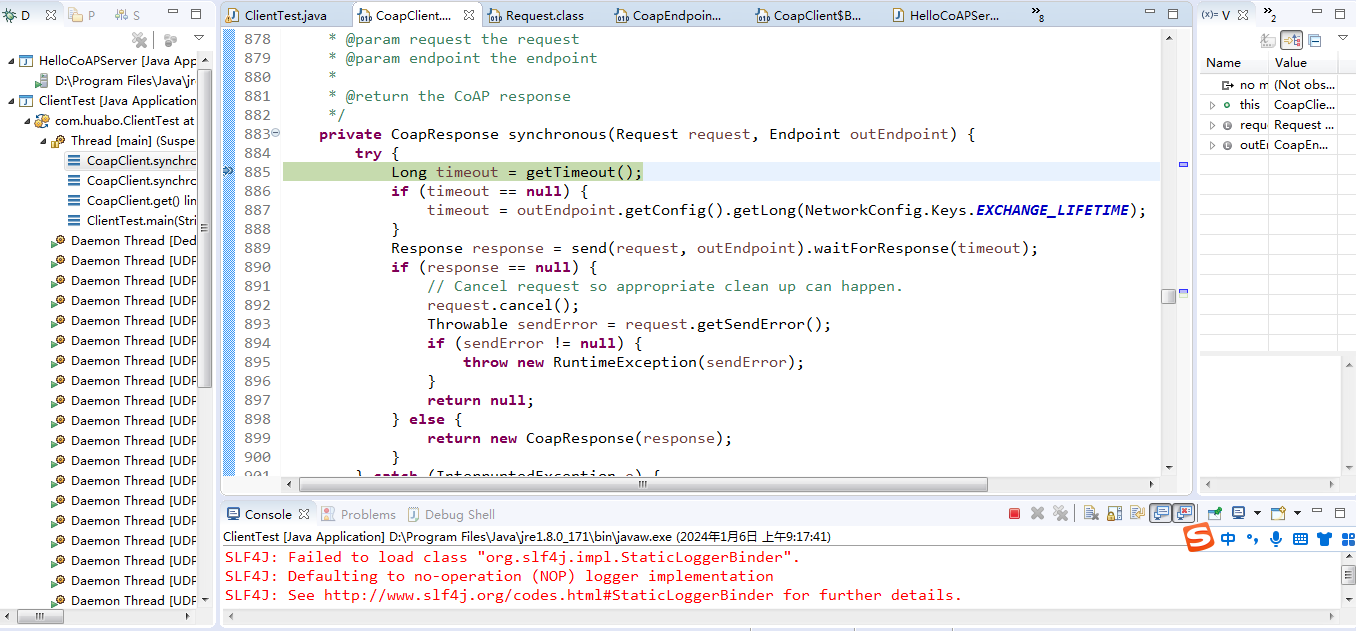
Task: Terminate the running ClientTest from the console toolbar
Action: tap(1014, 514)
